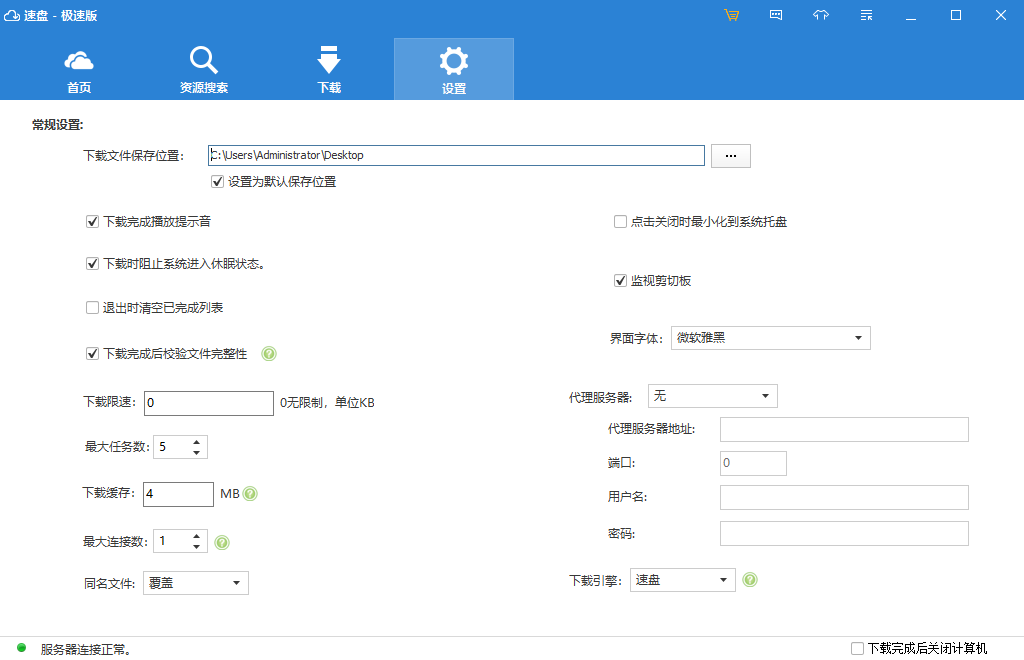Select the 设置 tab

(x=454, y=69)
